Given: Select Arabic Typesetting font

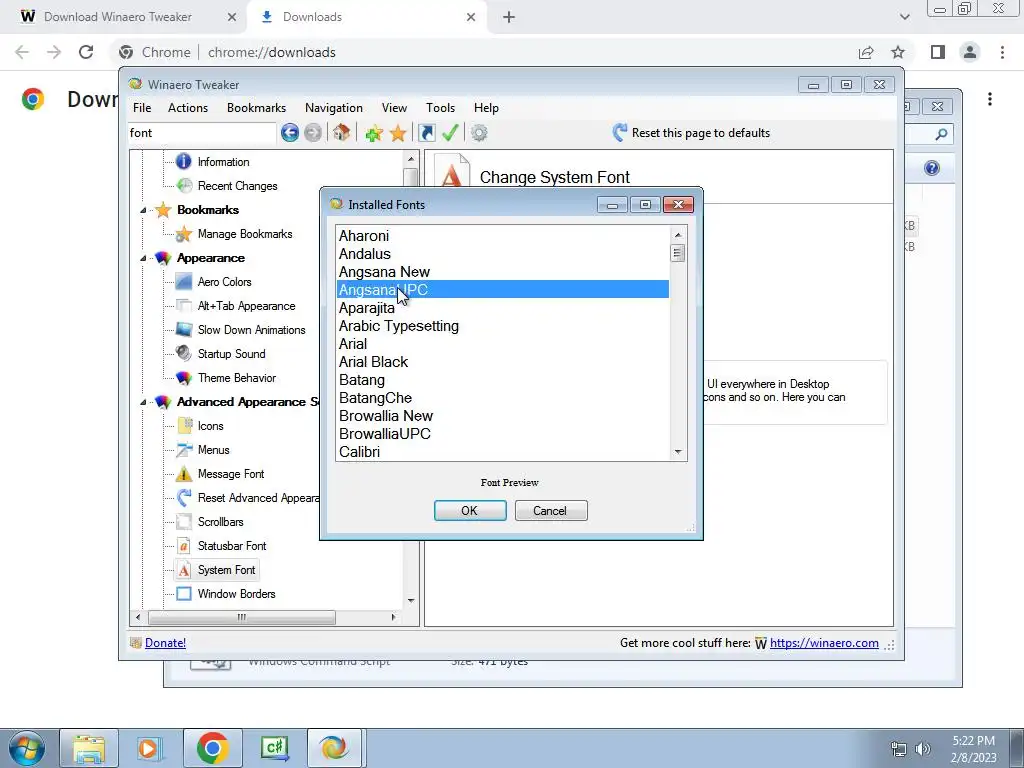Looking at the screenshot, I should [x=502, y=326].
